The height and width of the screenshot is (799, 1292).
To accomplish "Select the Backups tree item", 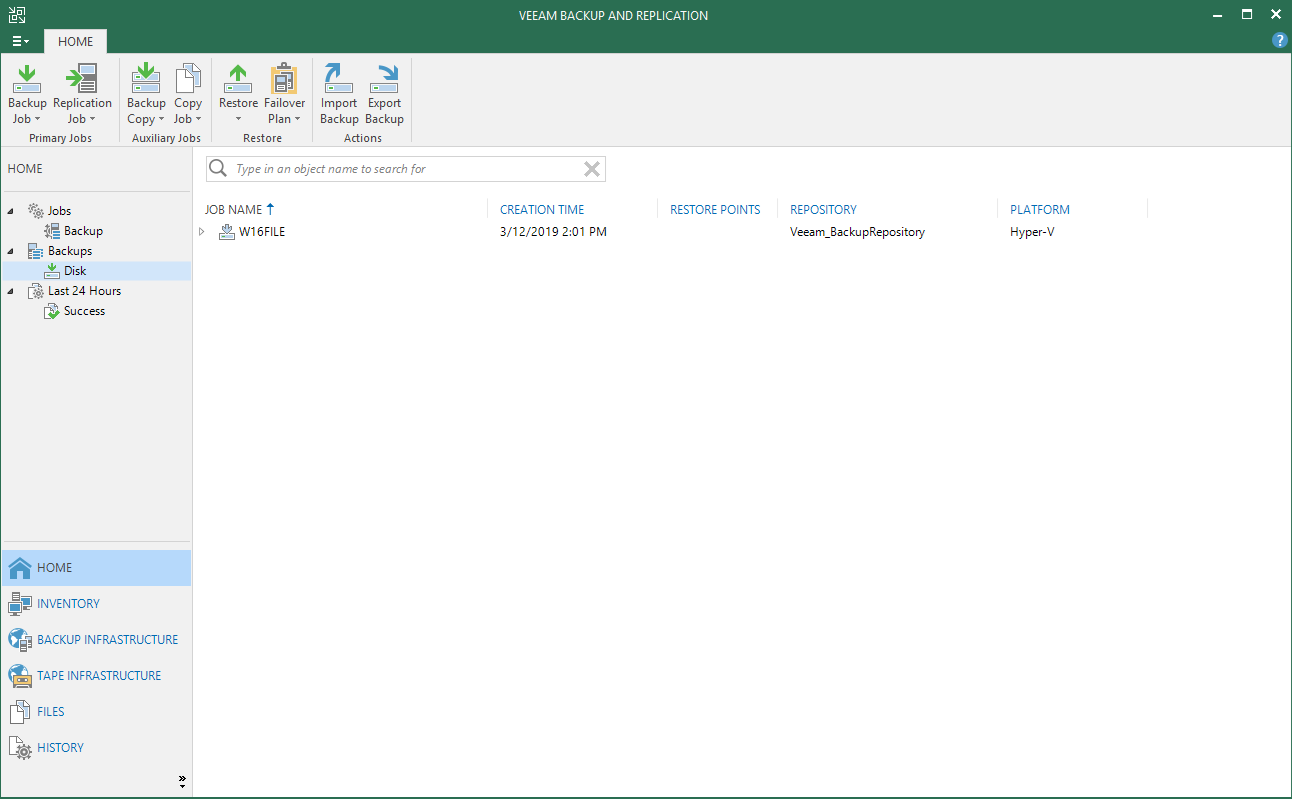I will [70, 251].
